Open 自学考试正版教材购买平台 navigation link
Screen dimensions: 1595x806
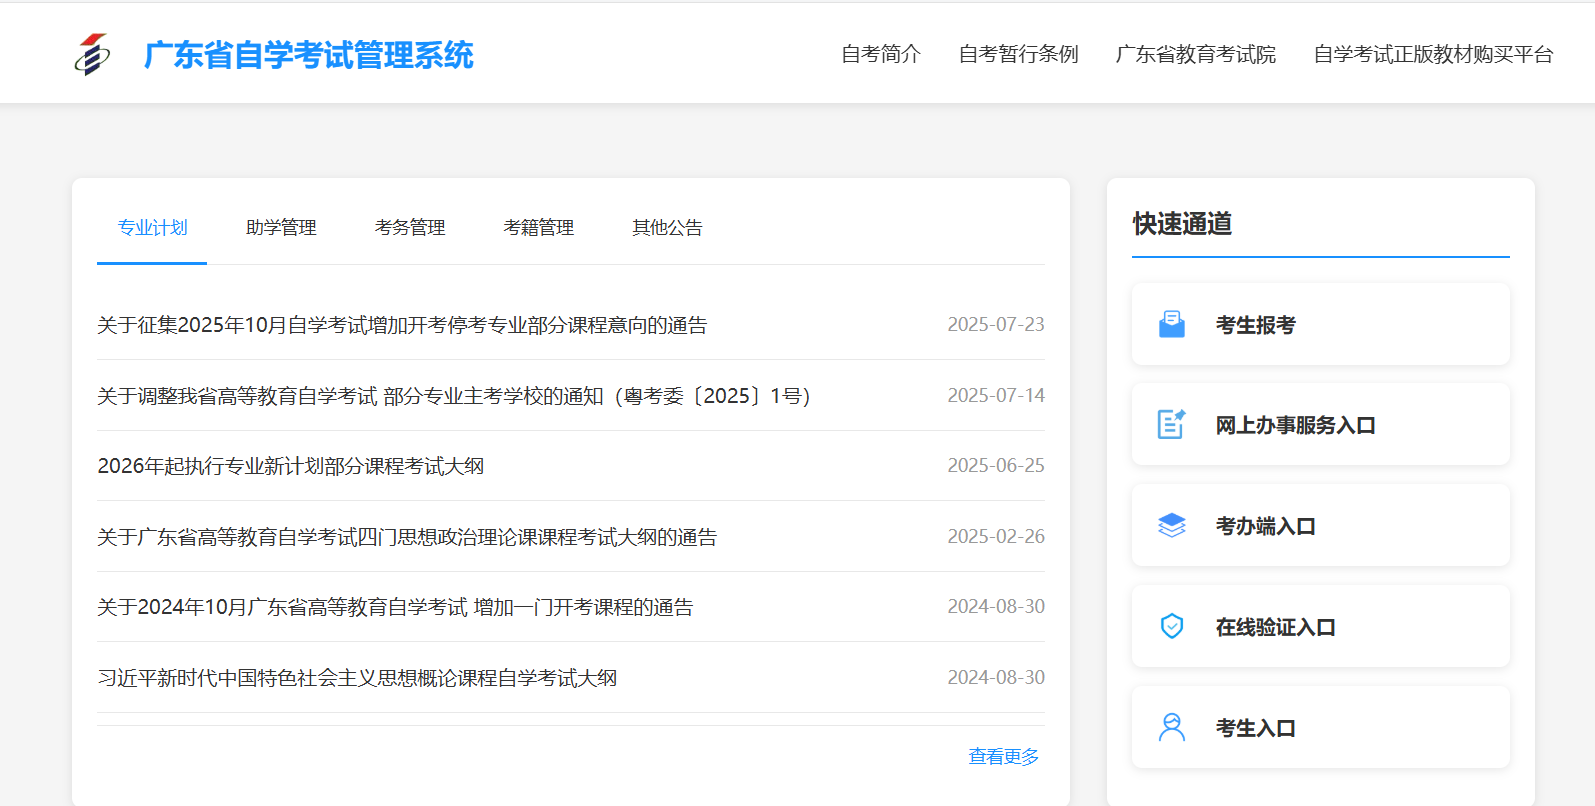pyautogui.click(x=1432, y=54)
